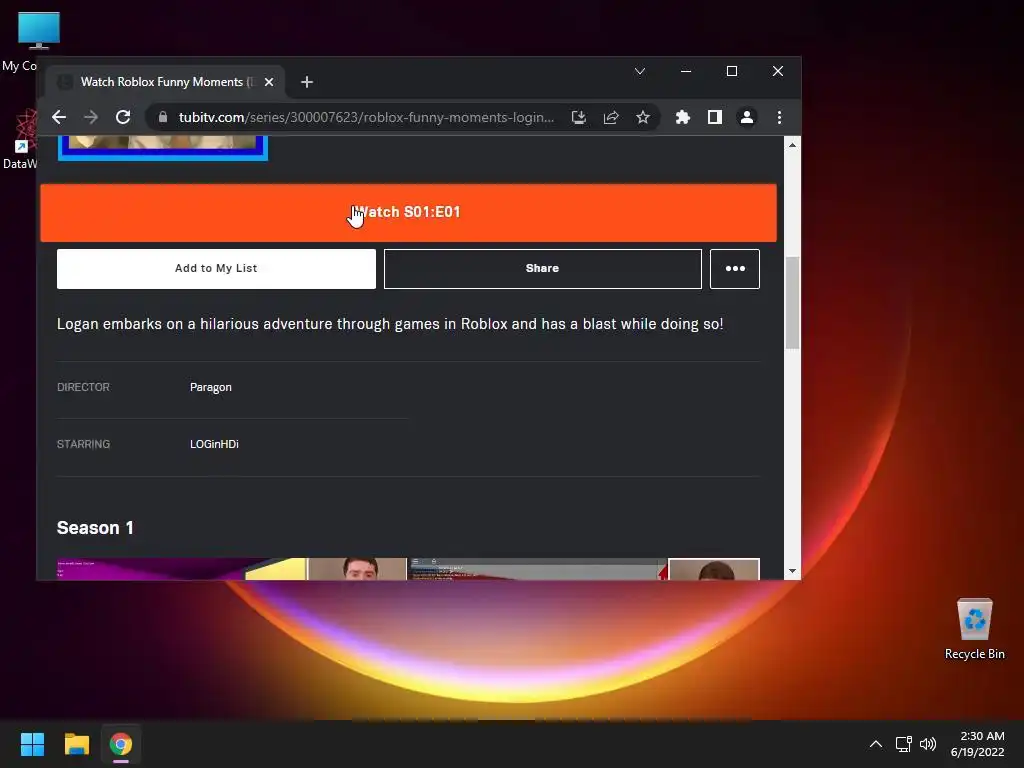Select the Season 1 heading
The image size is (1024, 768).
pos(95,528)
